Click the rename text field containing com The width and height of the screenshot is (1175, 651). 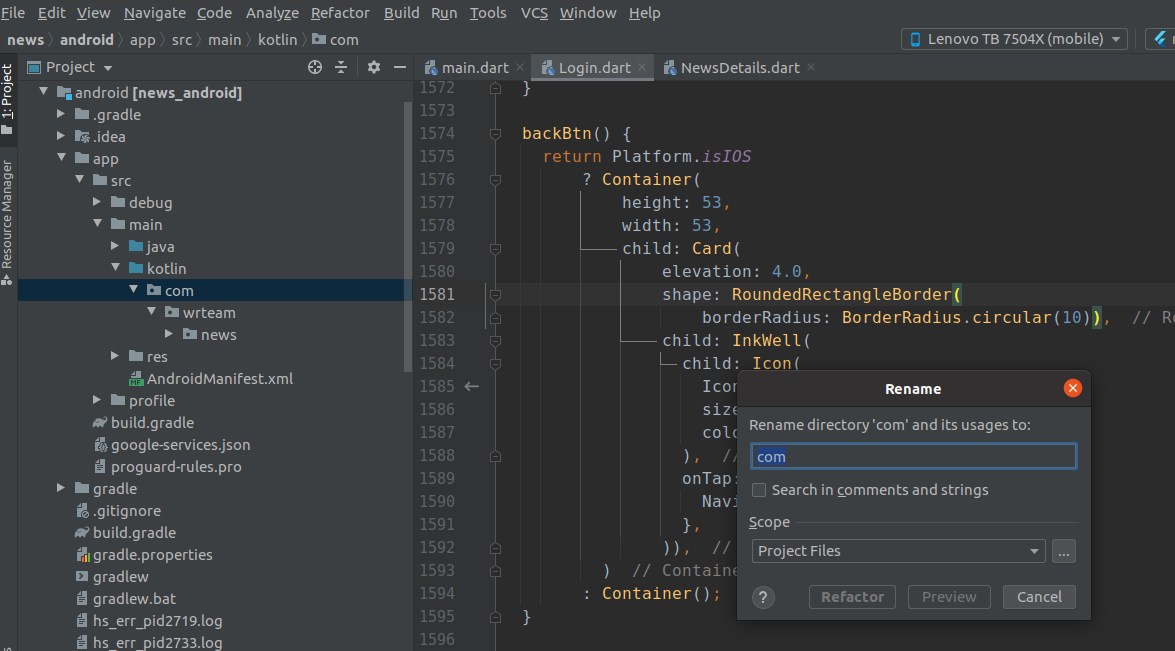pos(913,457)
